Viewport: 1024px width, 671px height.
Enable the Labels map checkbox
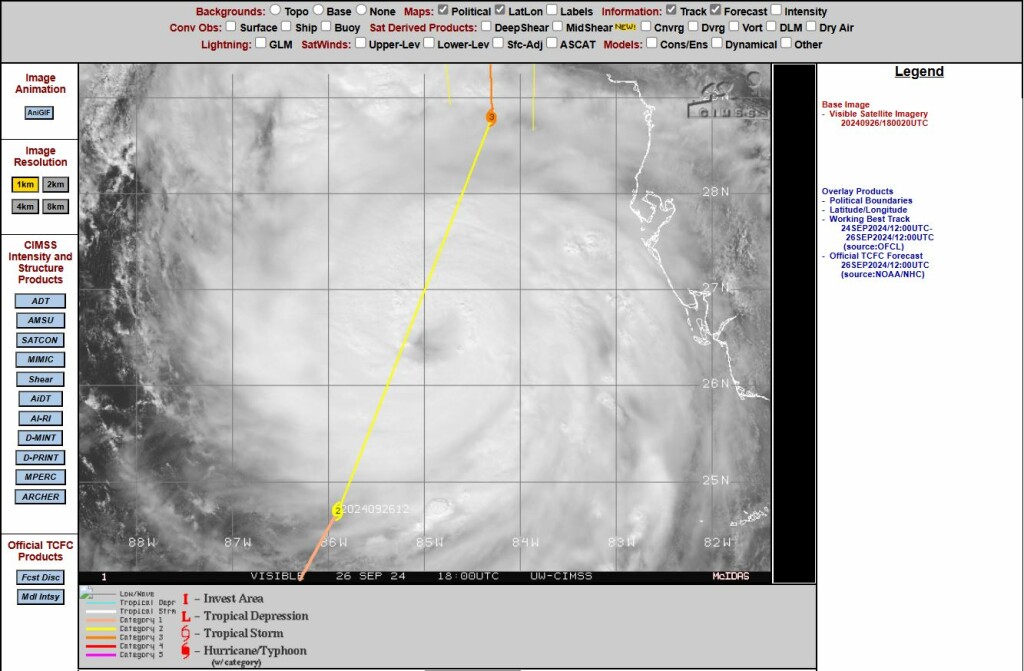(552, 11)
